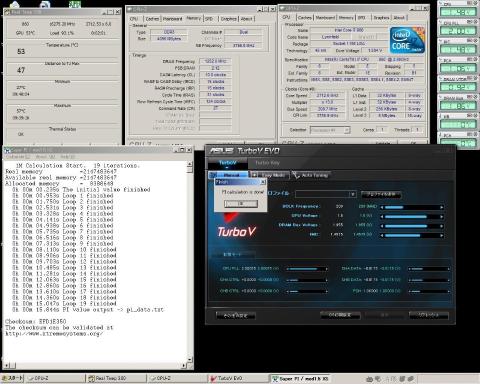Click Super PI horizontal scrollbar right arrow

(x=183, y=366)
